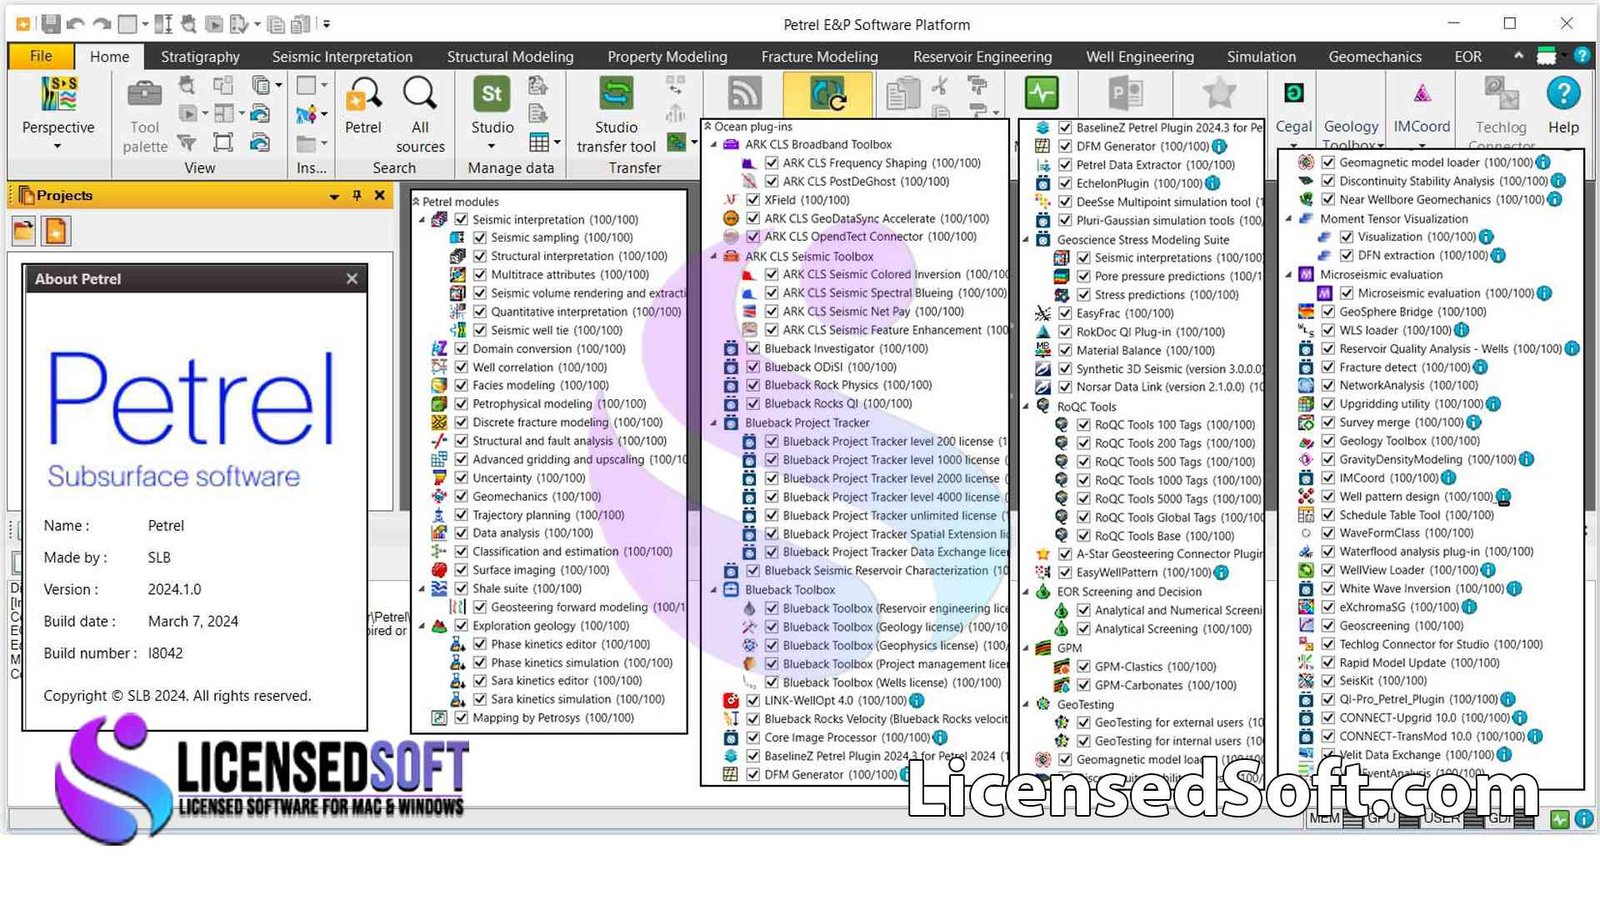The width and height of the screenshot is (1600, 900).
Task: Select Mapping by Petrosys (100/100) row
Action: click(x=553, y=718)
